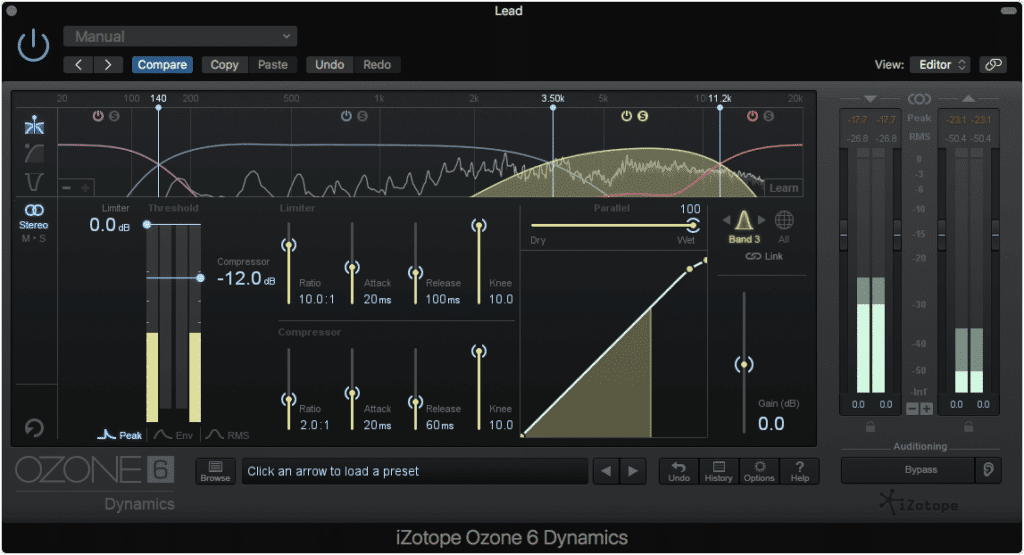Click the Copy button

[x=224, y=65]
